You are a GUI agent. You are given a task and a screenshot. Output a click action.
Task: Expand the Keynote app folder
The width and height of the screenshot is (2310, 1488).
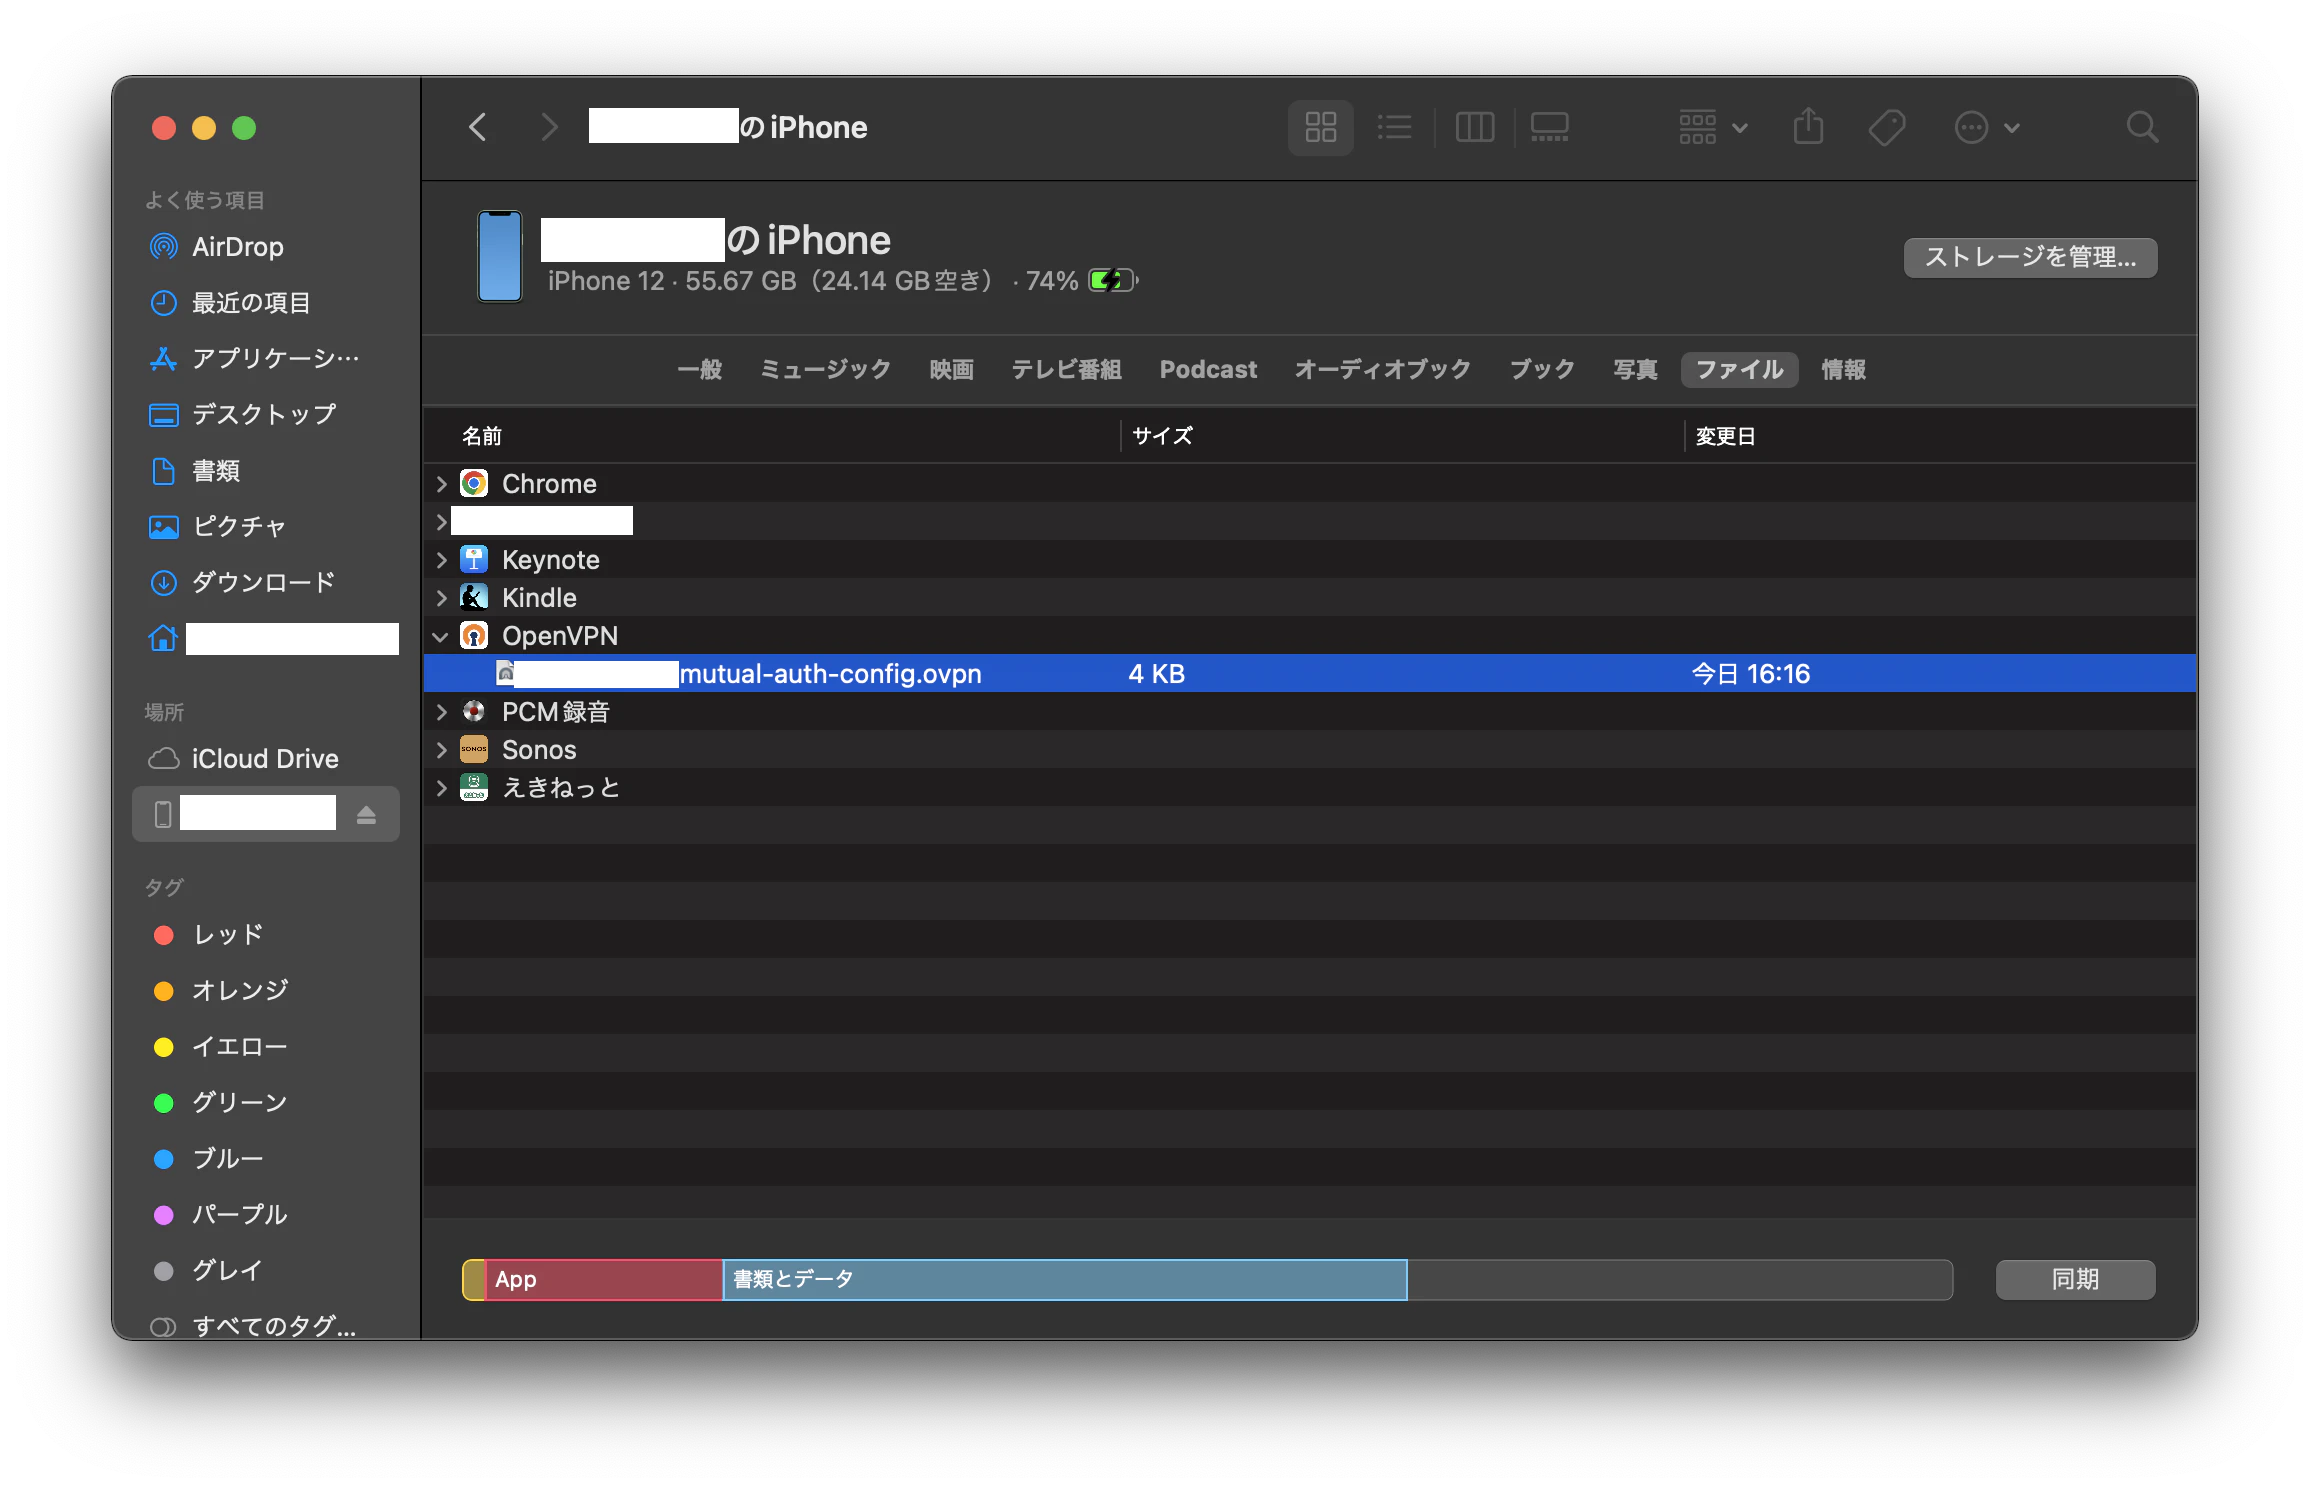pyautogui.click(x=441, y=560)
